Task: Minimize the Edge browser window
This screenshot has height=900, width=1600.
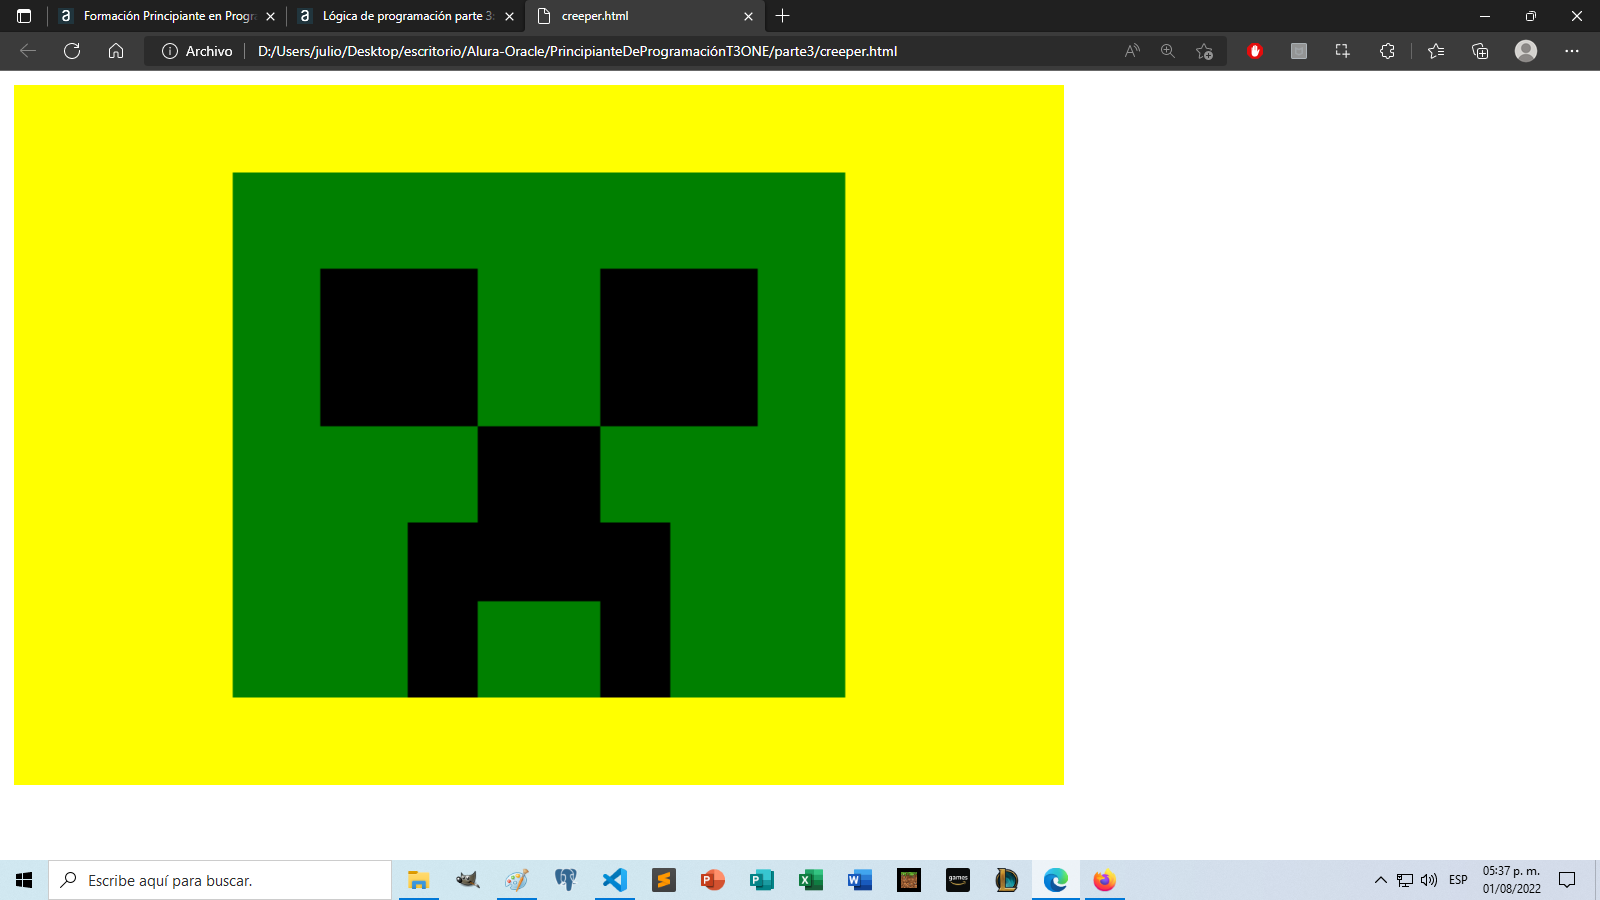Action: click(x=1485, y=16)
